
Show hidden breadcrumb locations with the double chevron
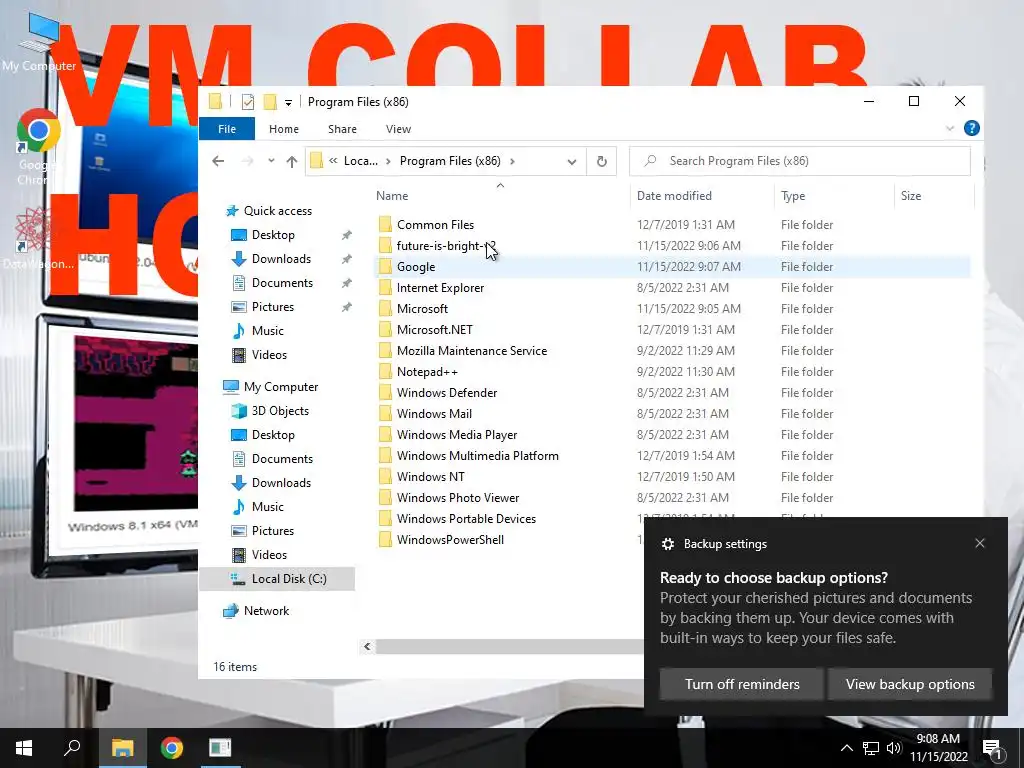pyautogui.click(x=333, y=161)
